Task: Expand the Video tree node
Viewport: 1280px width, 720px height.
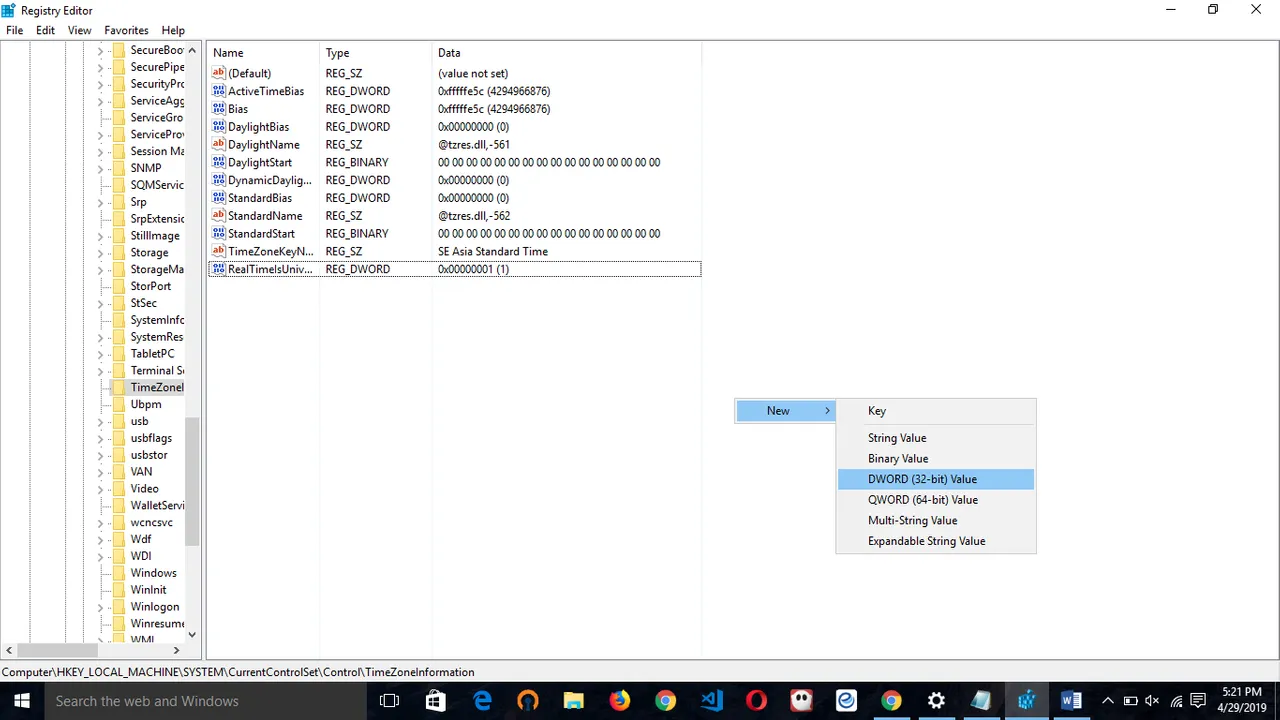Action: tap(100, 489)
